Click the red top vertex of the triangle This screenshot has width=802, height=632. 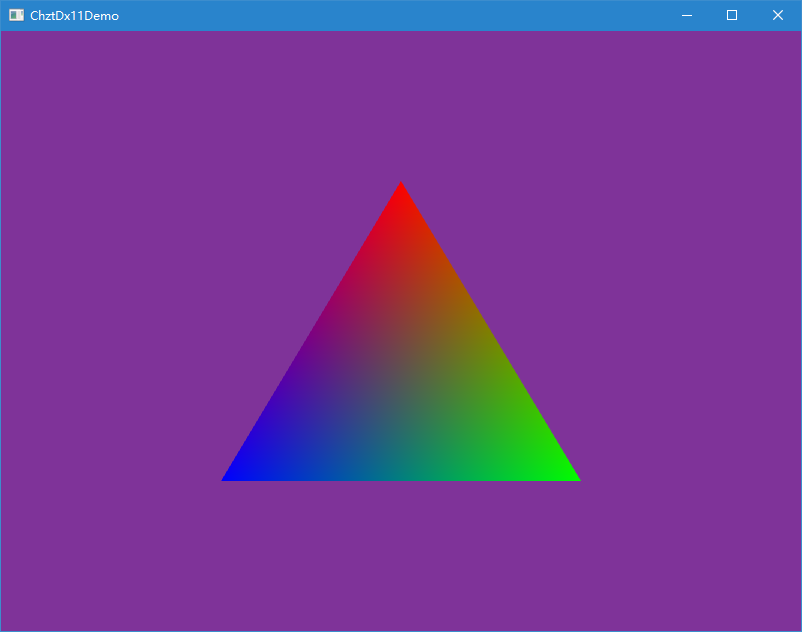(x=401, y=190)
